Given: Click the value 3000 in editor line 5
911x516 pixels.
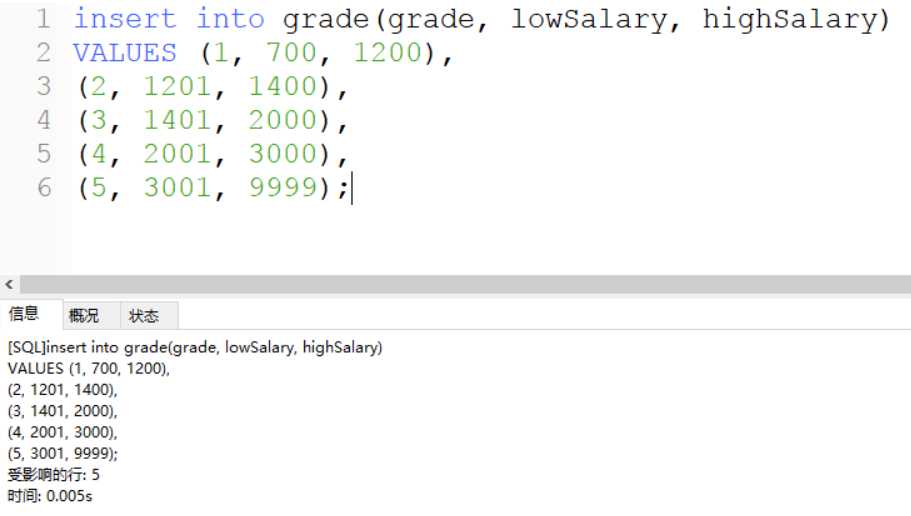Looking at the screenshot, I should pyautogui.click(x=282, y=154).
